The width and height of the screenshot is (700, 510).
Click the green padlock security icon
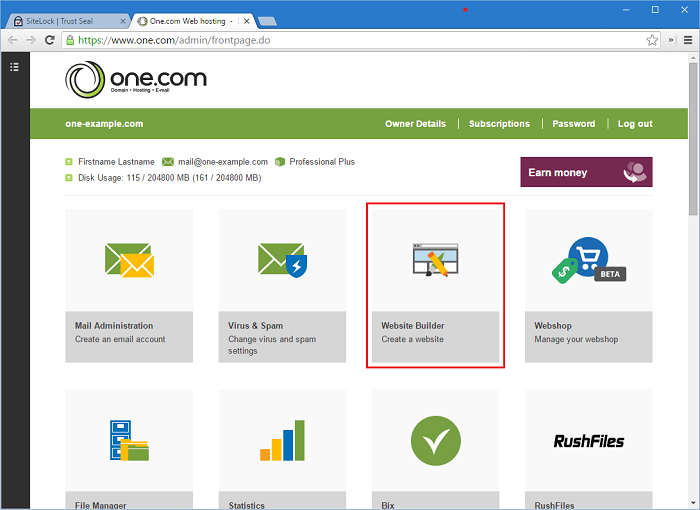pos(70,40)
